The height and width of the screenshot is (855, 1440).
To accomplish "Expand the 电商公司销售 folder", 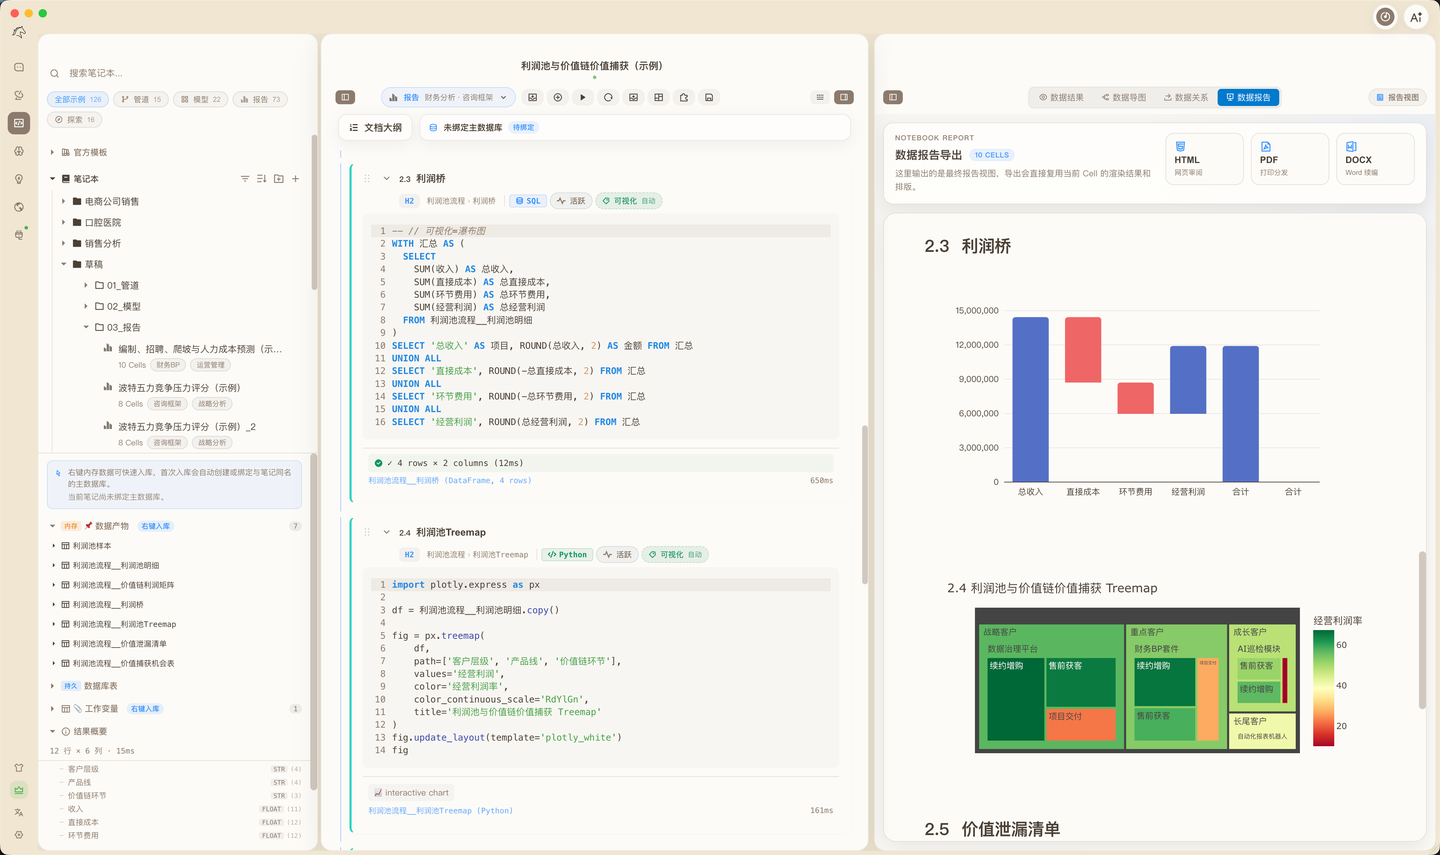I will pos(64,201).
